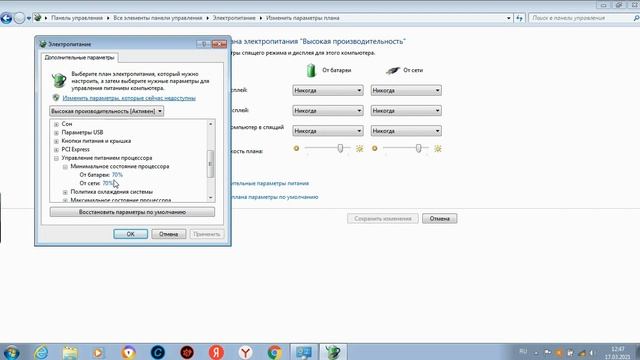The height and width of the screenshot is (360, 640).
Task: Expand the PCI Express node
Action: (56, 150)
